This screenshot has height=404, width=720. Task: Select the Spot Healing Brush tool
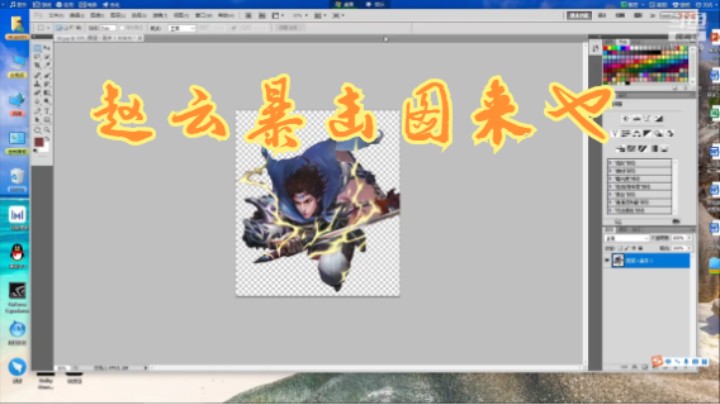pos(38,75)
